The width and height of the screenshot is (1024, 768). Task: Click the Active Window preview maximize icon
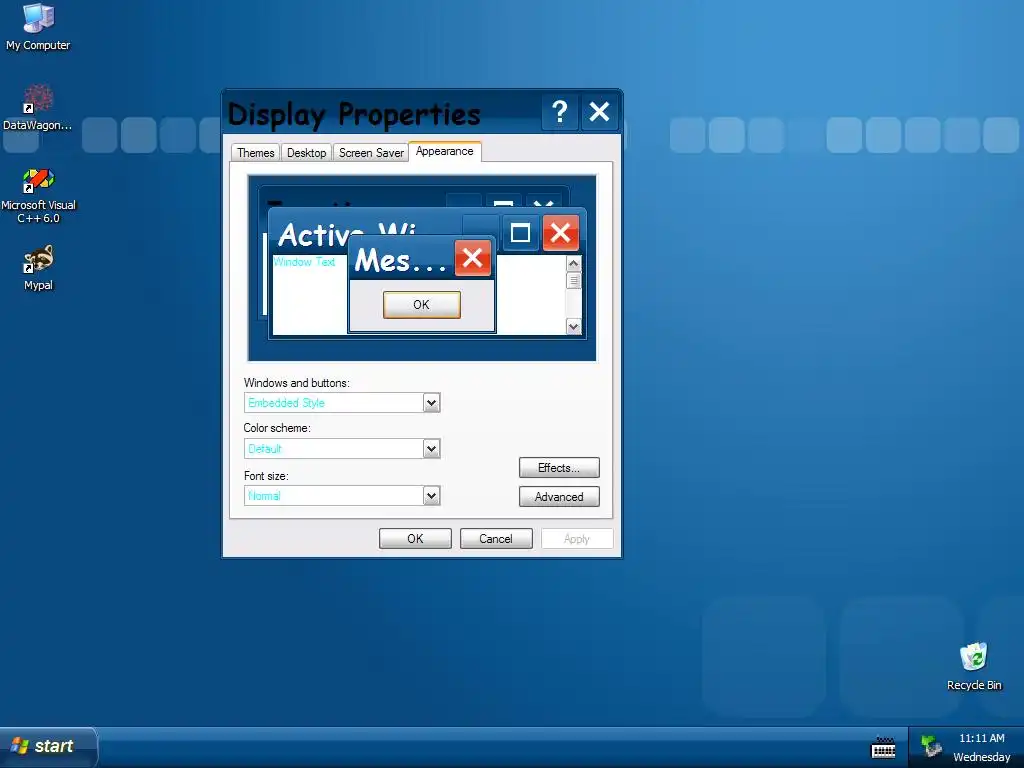click(x=520, y=232)
